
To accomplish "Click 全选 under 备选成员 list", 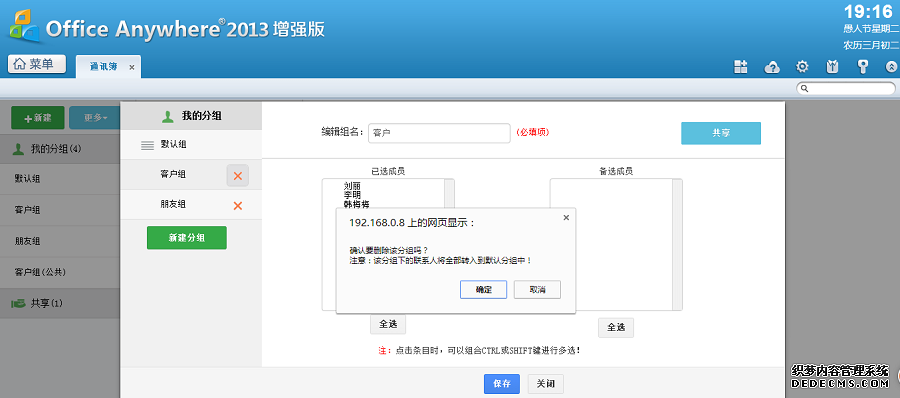I will pyautogui.click(x=616, y=328).
